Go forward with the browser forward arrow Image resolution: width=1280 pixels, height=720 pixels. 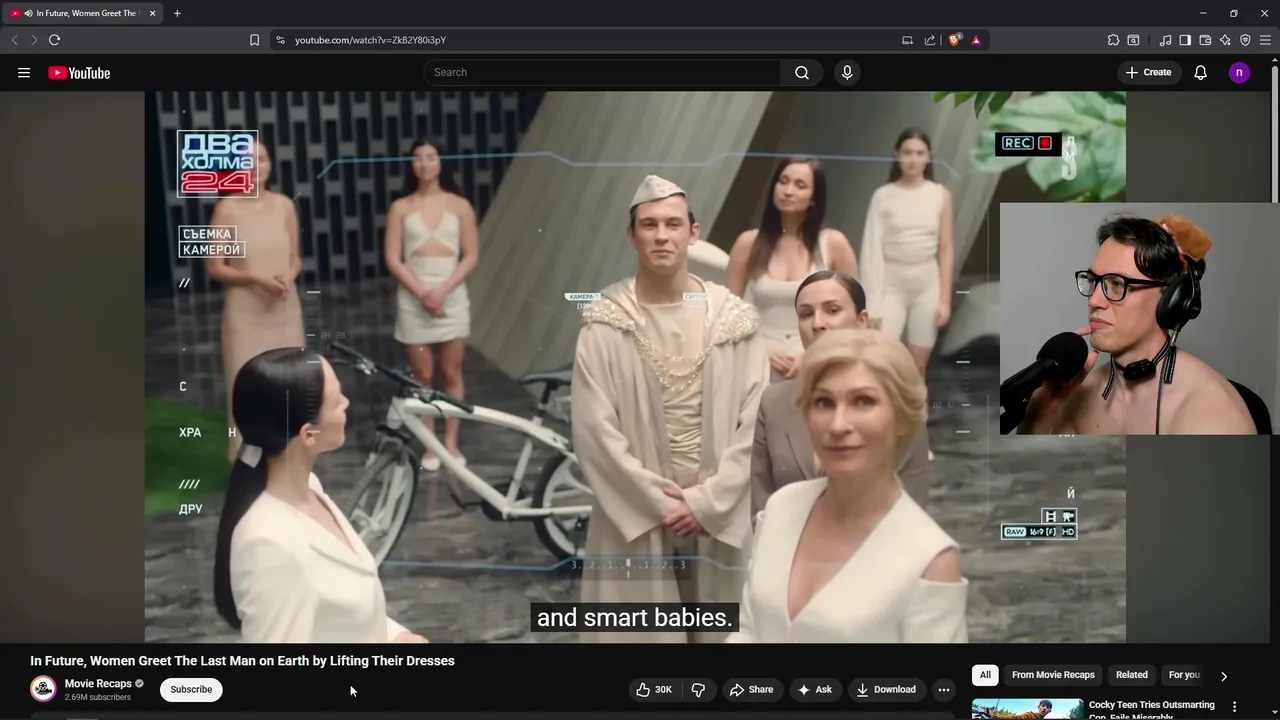pos(33,40)
